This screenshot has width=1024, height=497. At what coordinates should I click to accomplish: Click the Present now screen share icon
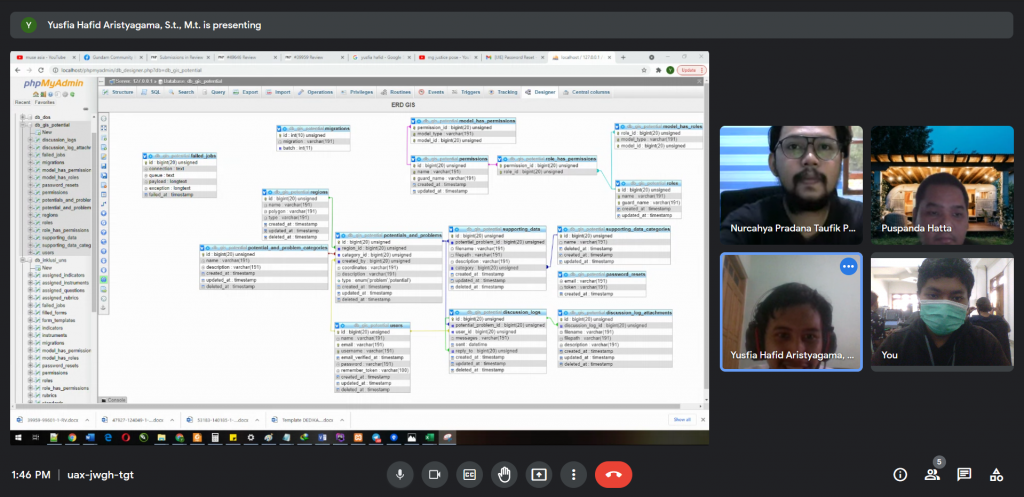pyautogui.click(x=539, y=475)
